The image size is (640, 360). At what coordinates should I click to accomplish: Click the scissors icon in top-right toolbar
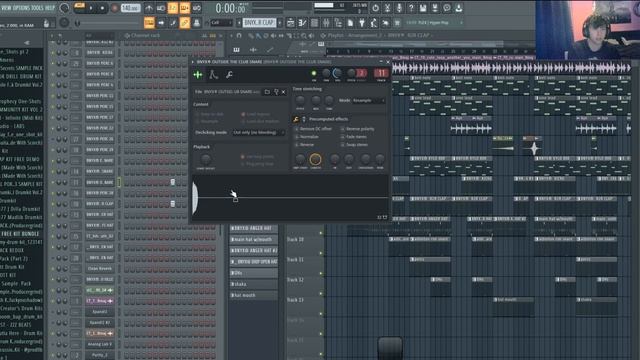[387, 8]
